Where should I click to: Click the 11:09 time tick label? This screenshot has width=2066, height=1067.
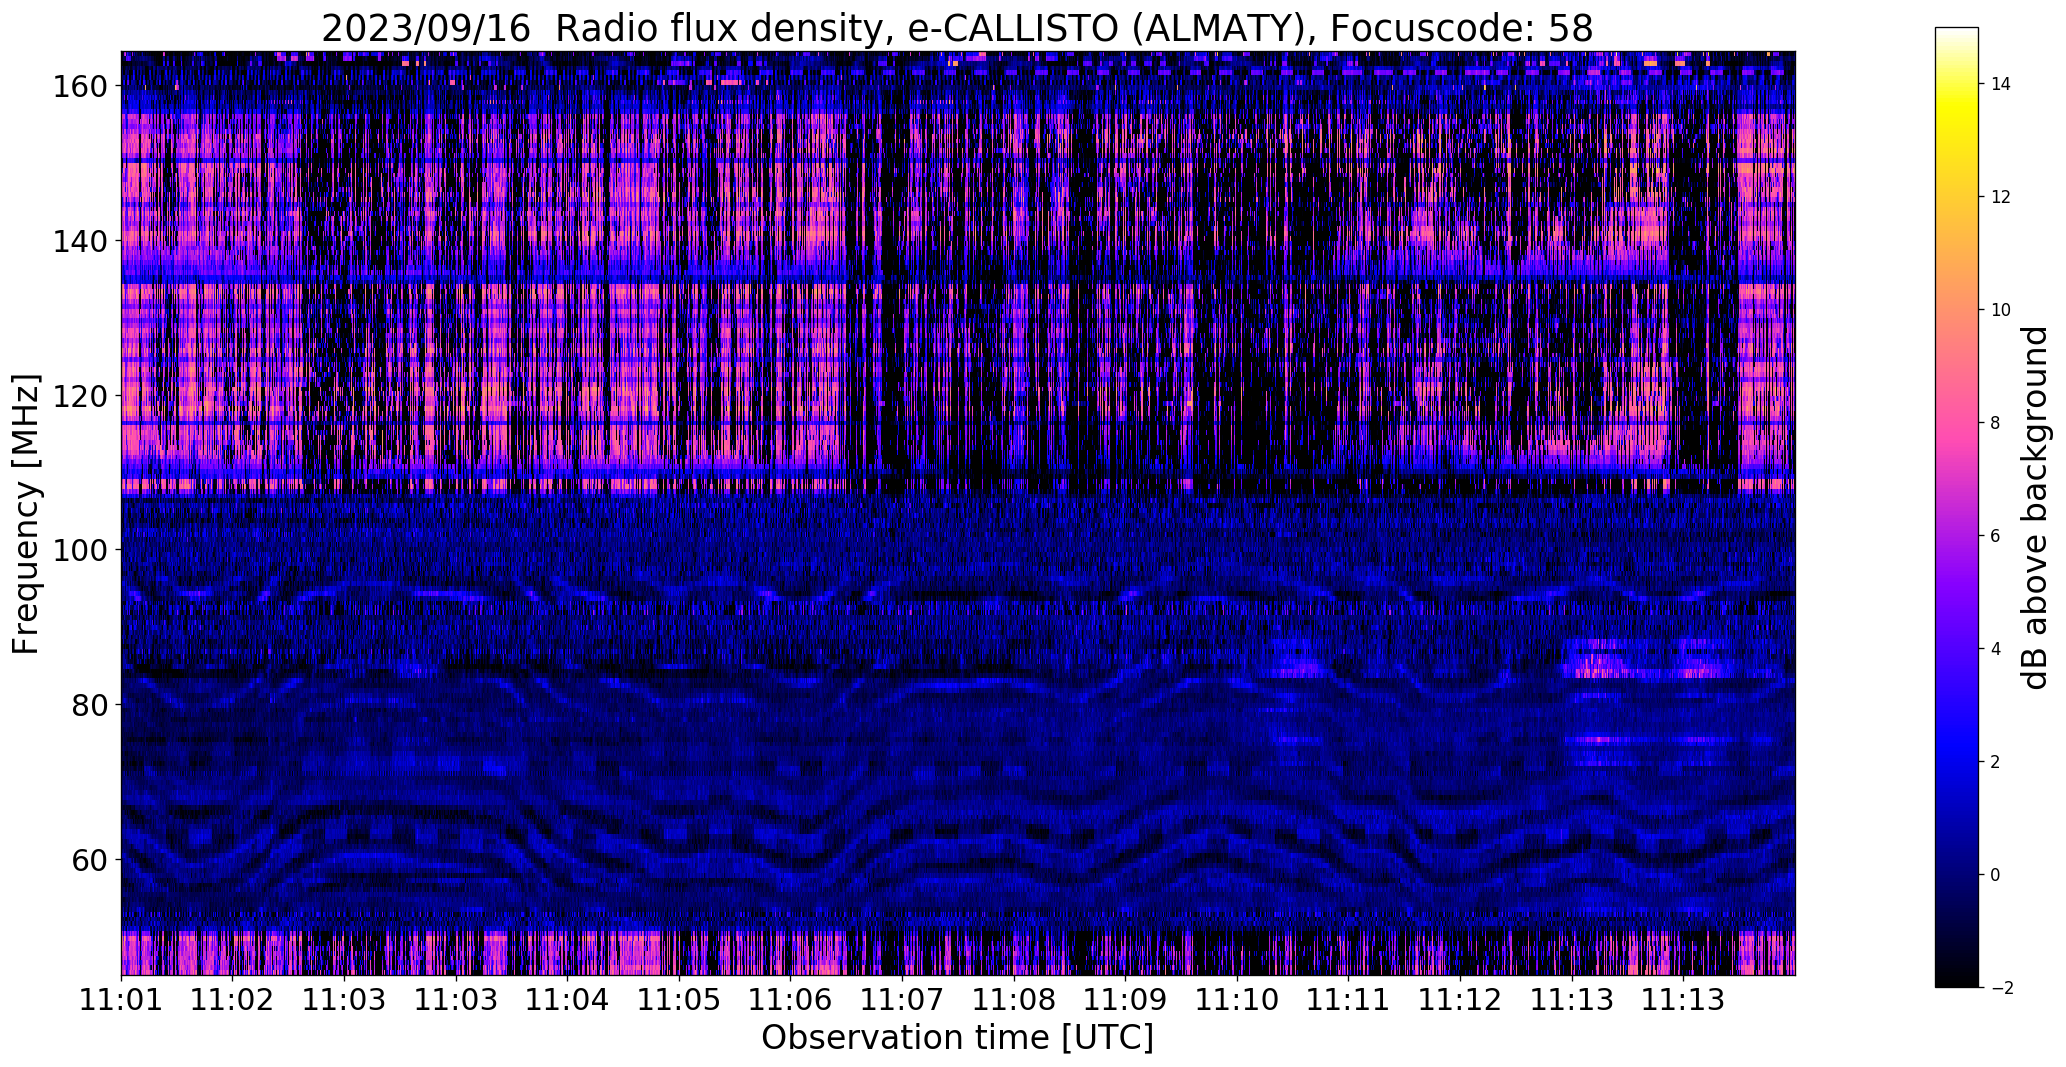tap(1125, 1000)
